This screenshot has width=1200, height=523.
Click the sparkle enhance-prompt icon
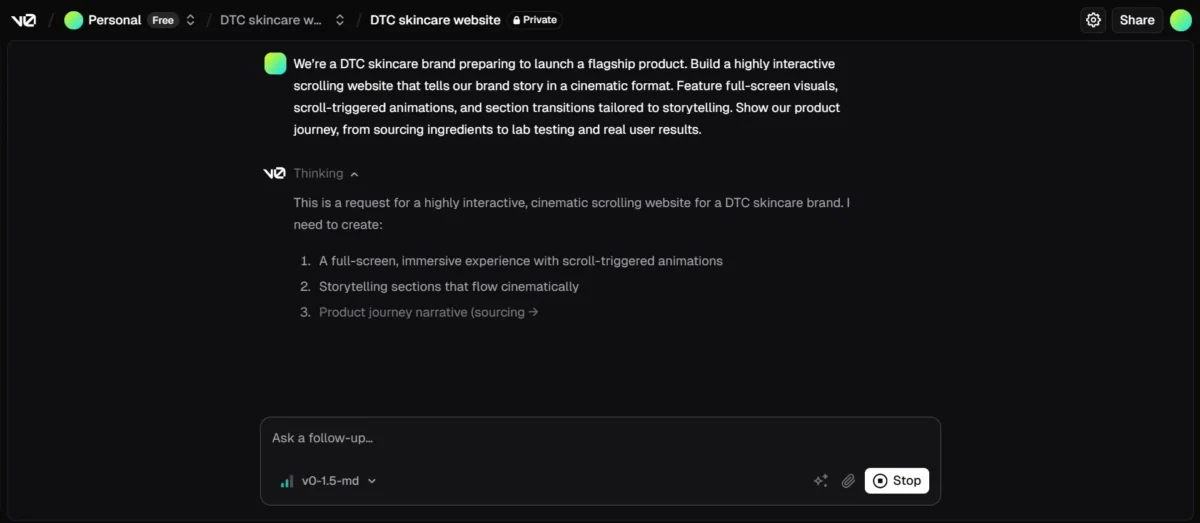[x=820, y=481]
